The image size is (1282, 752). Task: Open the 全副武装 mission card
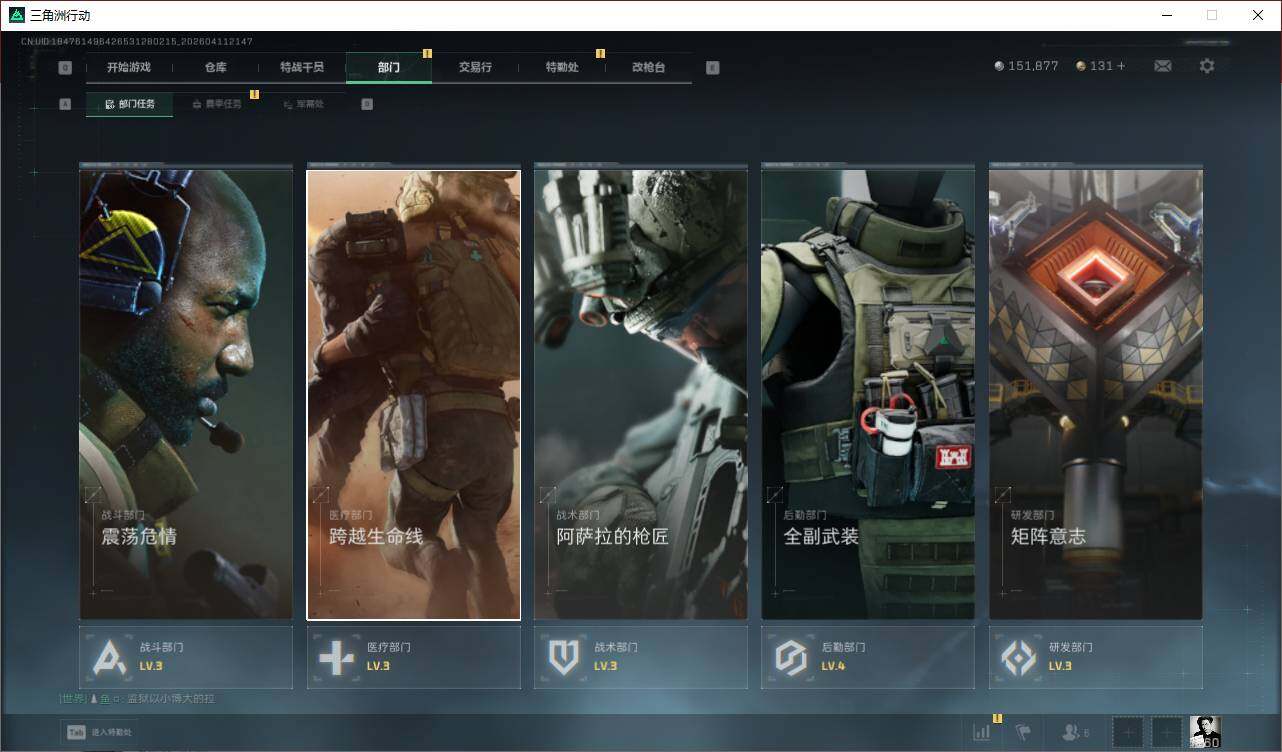click(868, 394)
